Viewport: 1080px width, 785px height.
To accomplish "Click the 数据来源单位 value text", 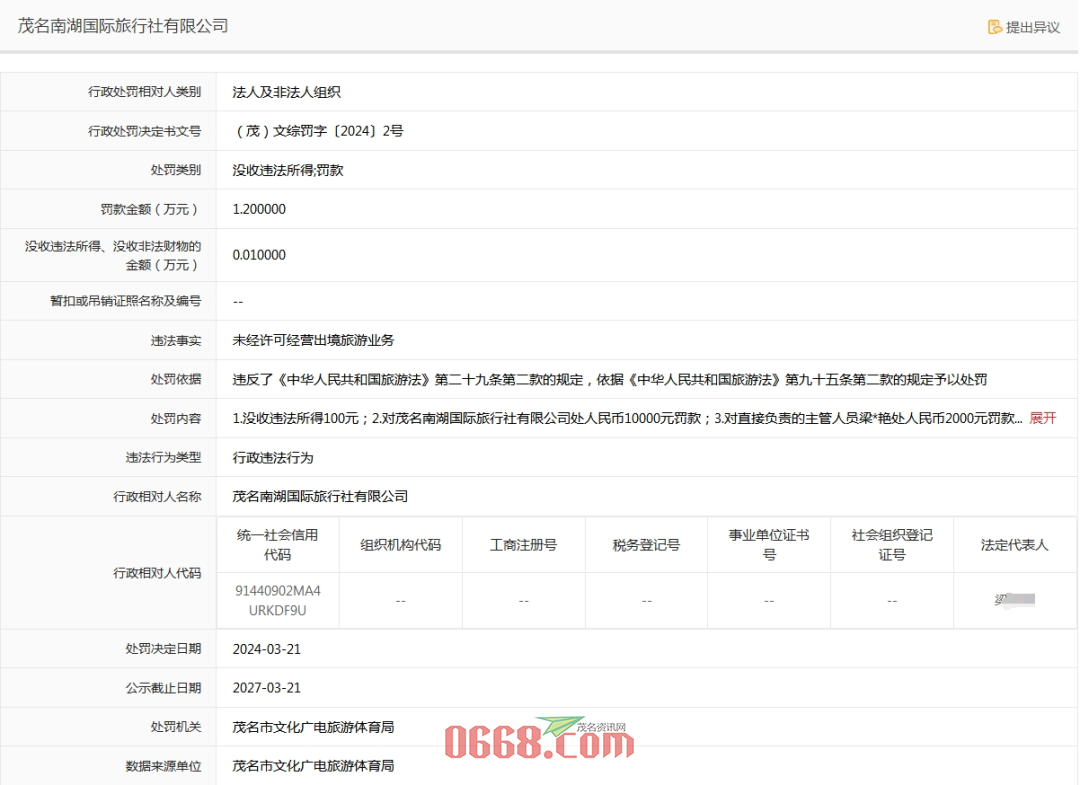I will pos(313,766).
